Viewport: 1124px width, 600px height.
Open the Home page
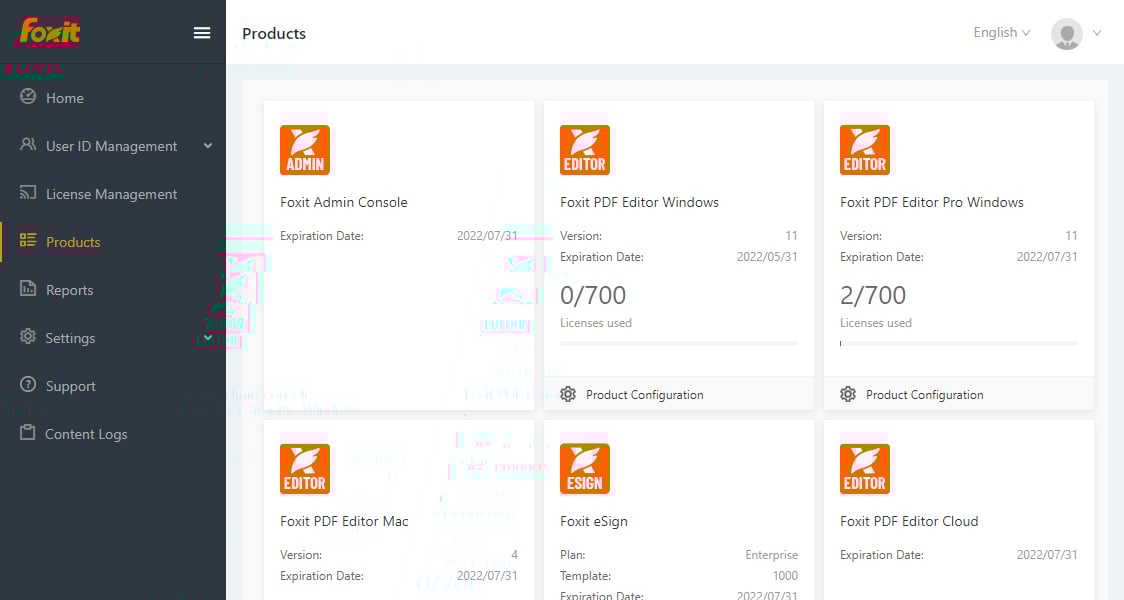click(65, 98)
